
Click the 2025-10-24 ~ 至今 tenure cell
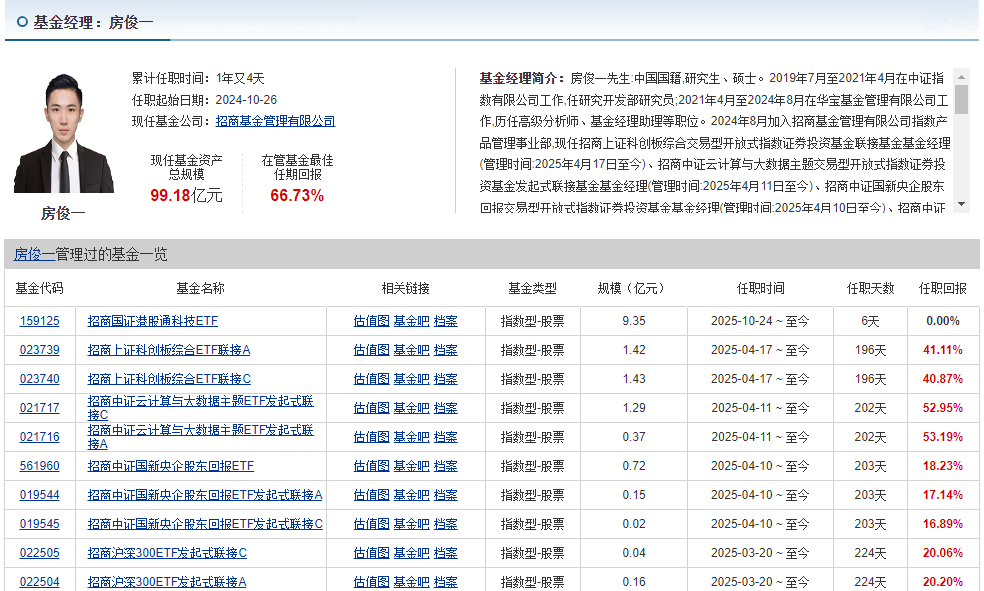point(760,321)
